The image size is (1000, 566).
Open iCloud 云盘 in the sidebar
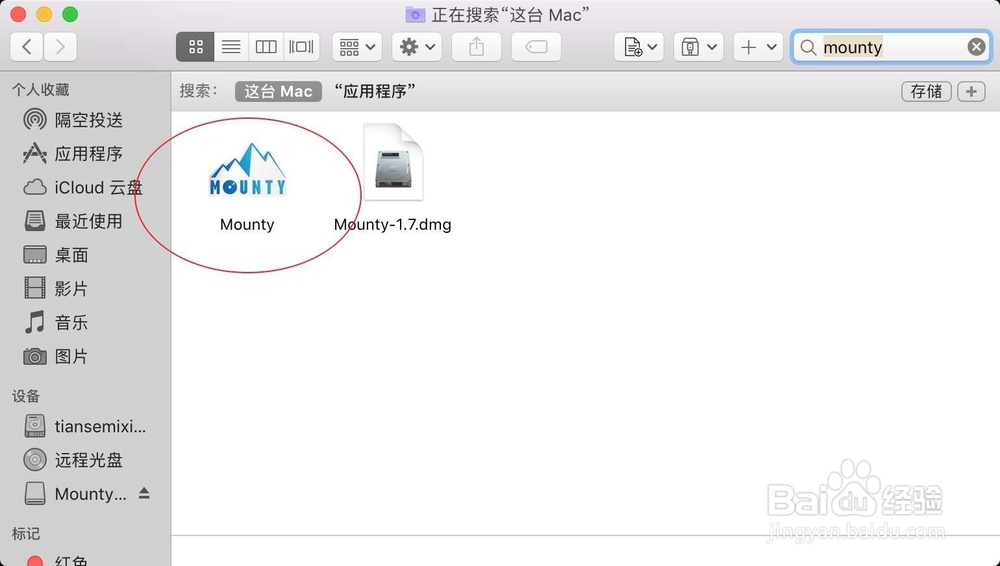tap(85, 187)
